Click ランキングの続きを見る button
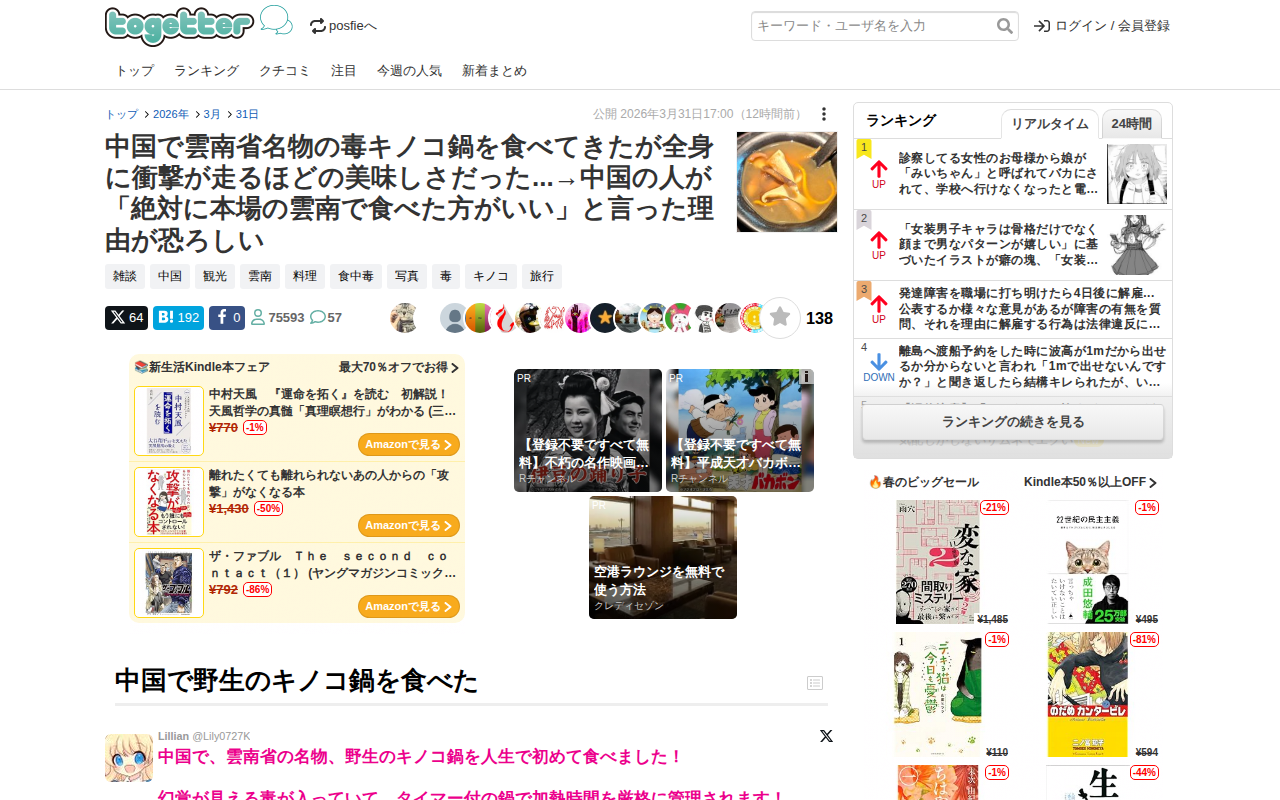The height and width of the screenshot is (800, 1280). click(1013, 422)
